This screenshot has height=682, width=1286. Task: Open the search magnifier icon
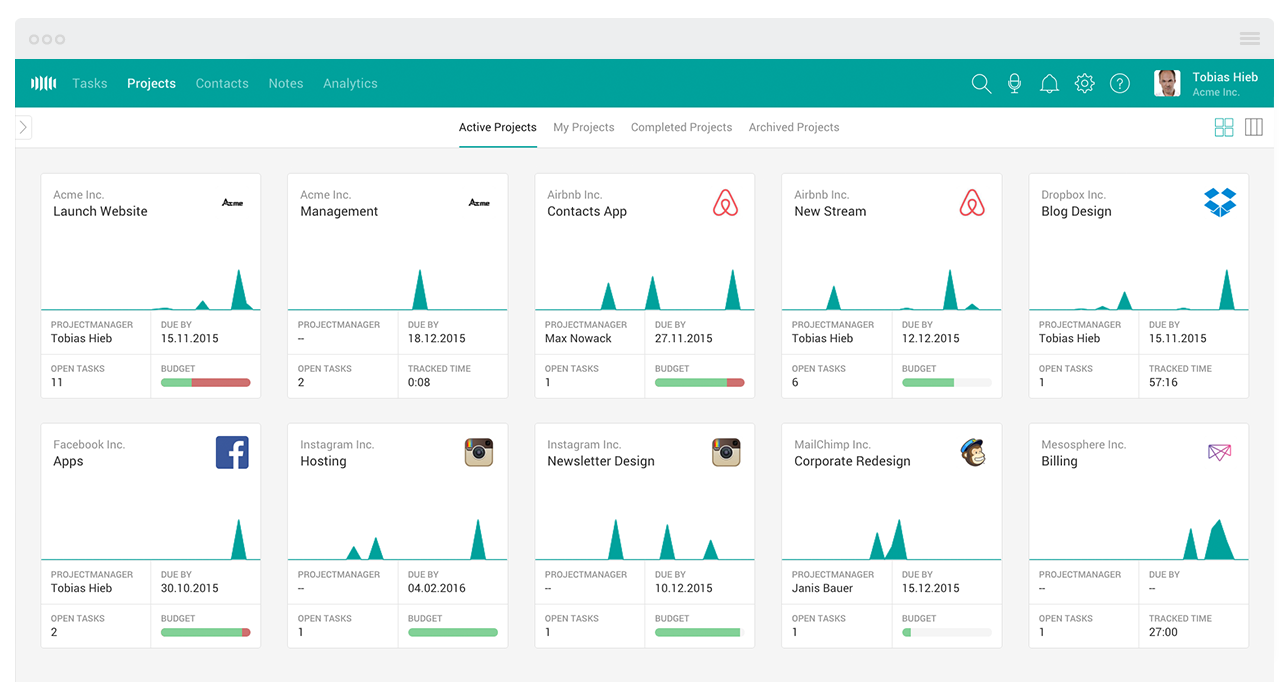981,84
